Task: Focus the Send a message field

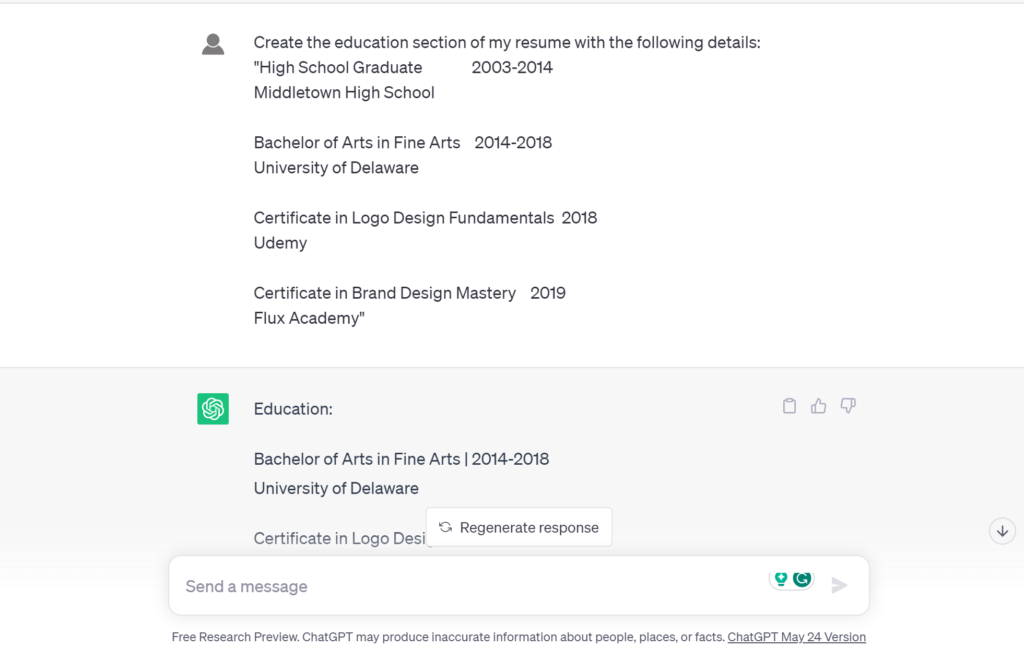Action: (519, 586)
